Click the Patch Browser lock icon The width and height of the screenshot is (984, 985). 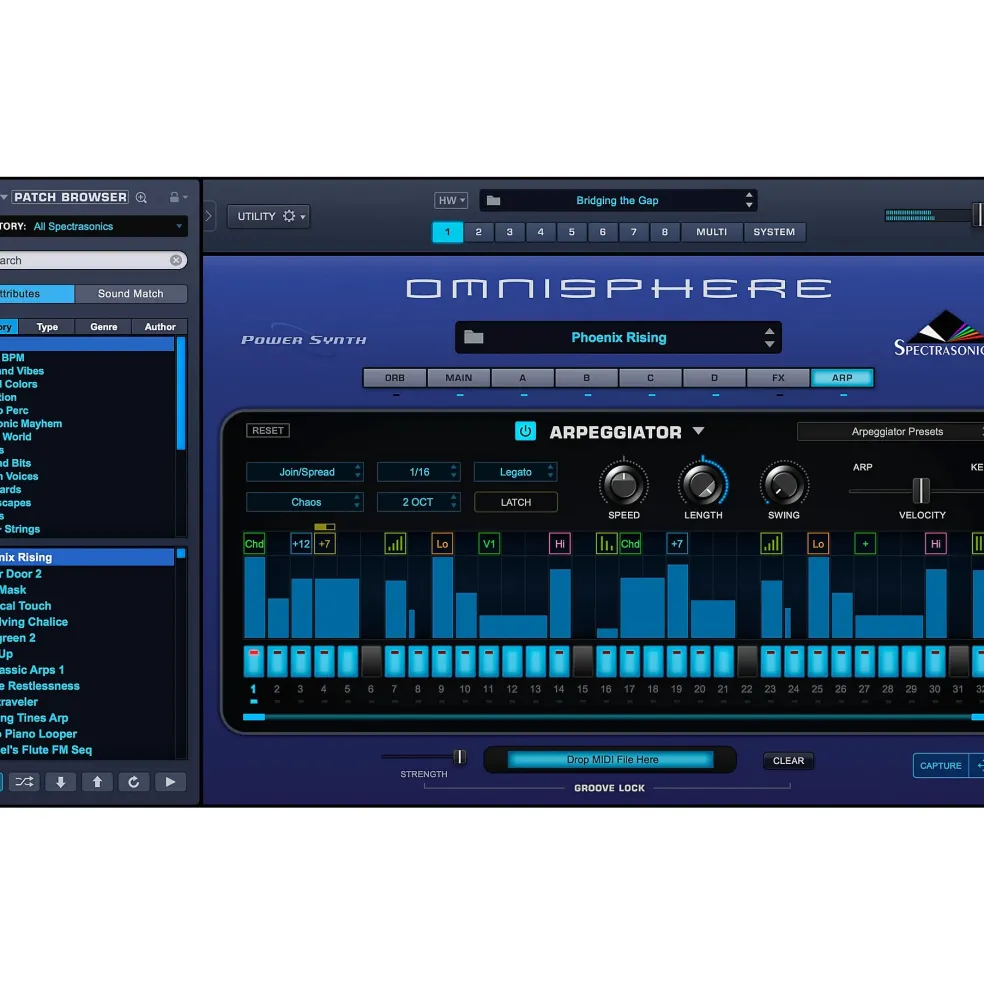[x=174, y=197]
